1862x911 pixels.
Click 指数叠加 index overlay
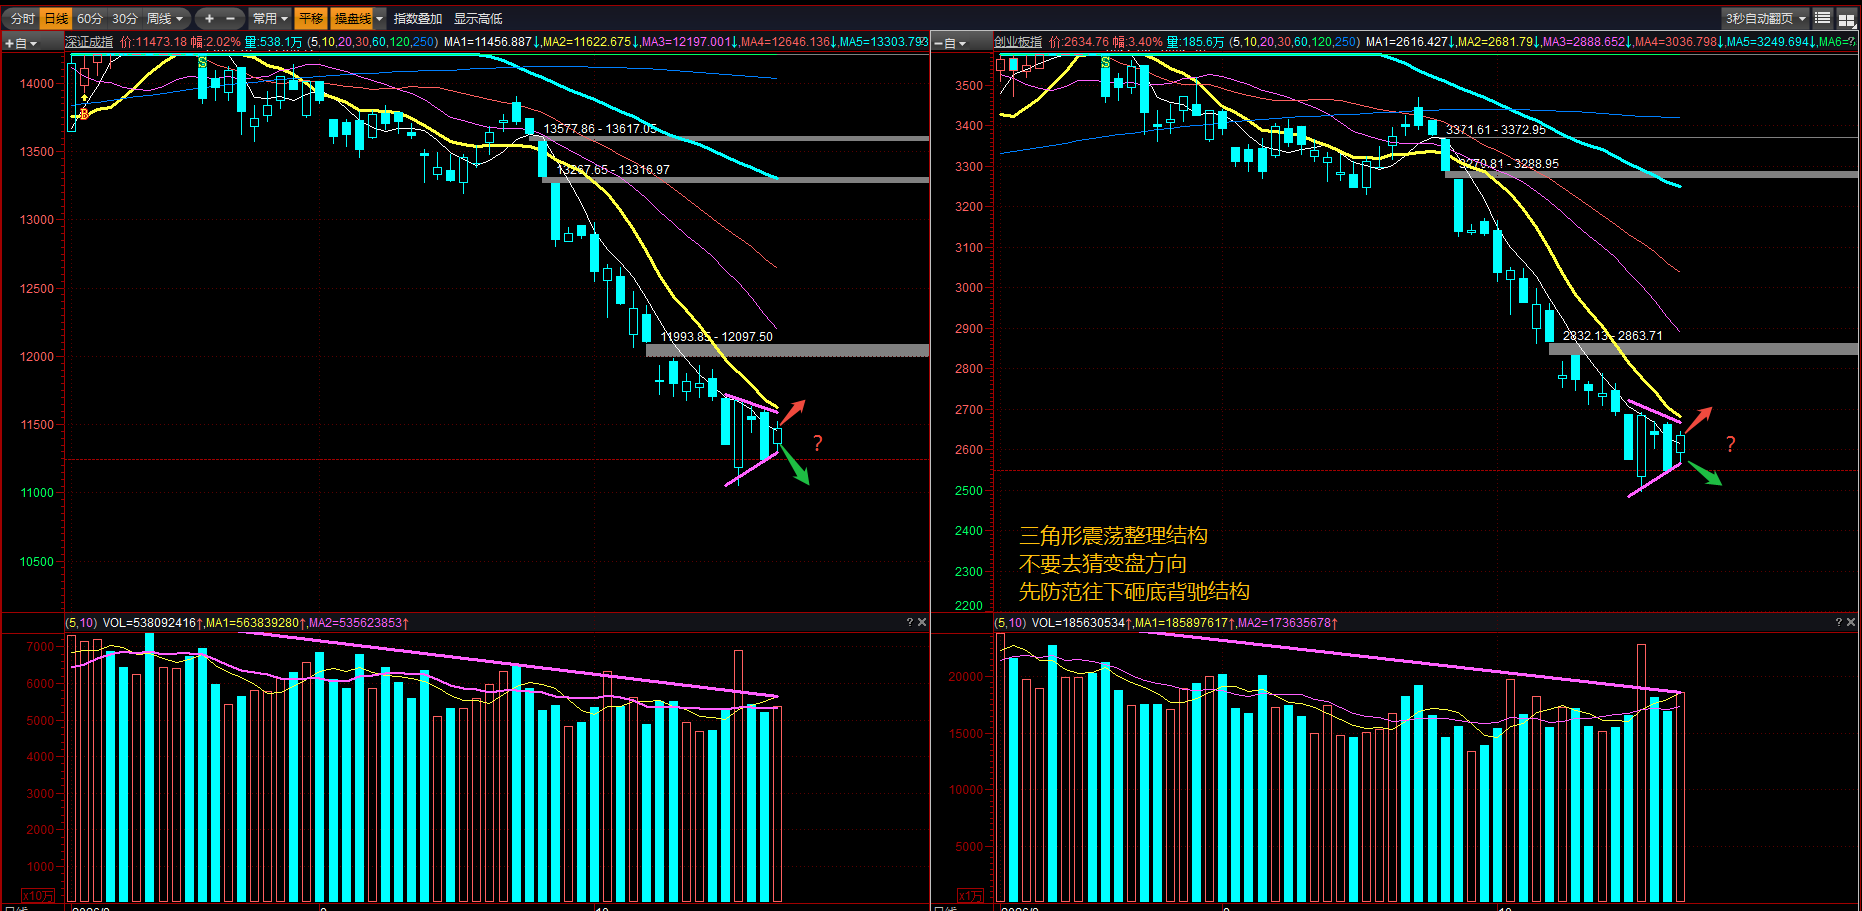point(418,18)
